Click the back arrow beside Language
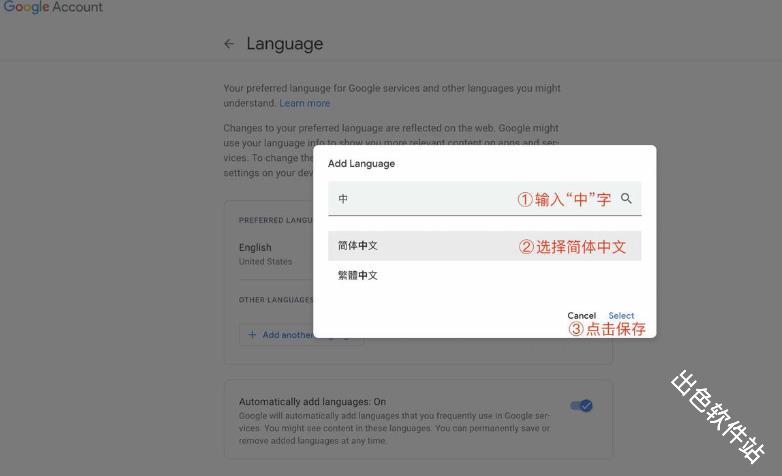 tap(229, 44)
